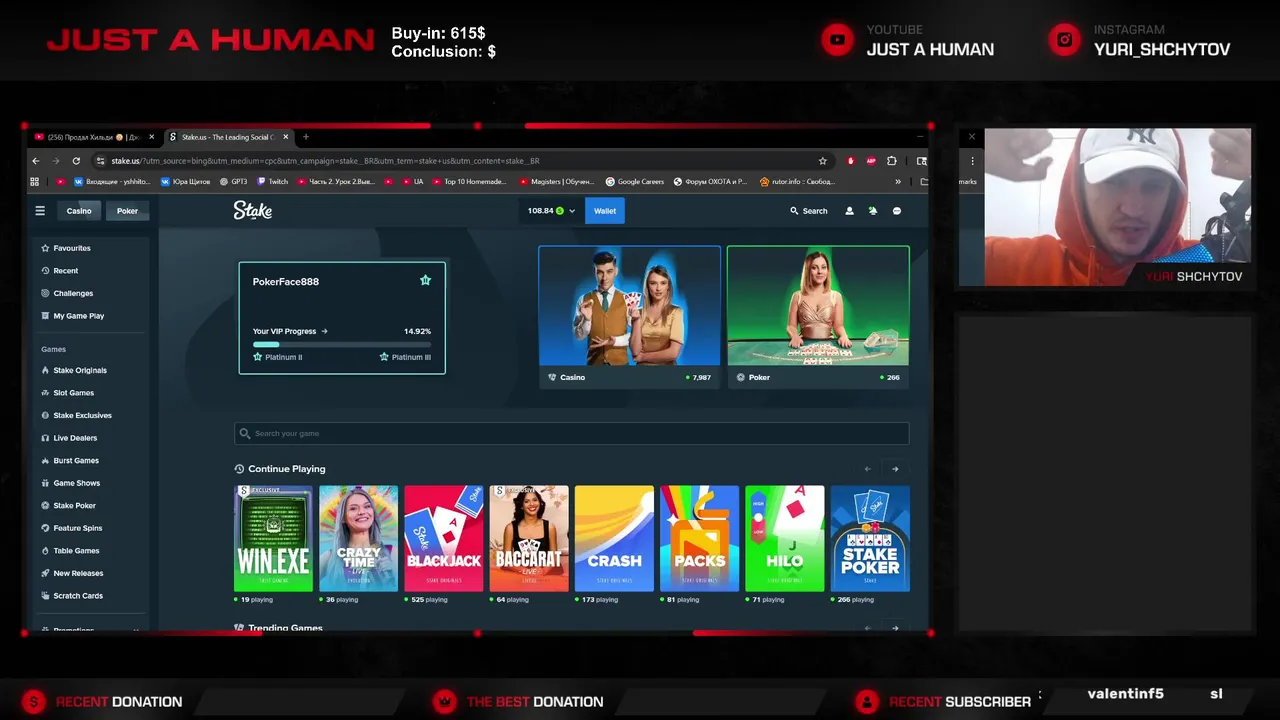Open Live Dealers category
1280x720 pixels.
click(75, 438)
